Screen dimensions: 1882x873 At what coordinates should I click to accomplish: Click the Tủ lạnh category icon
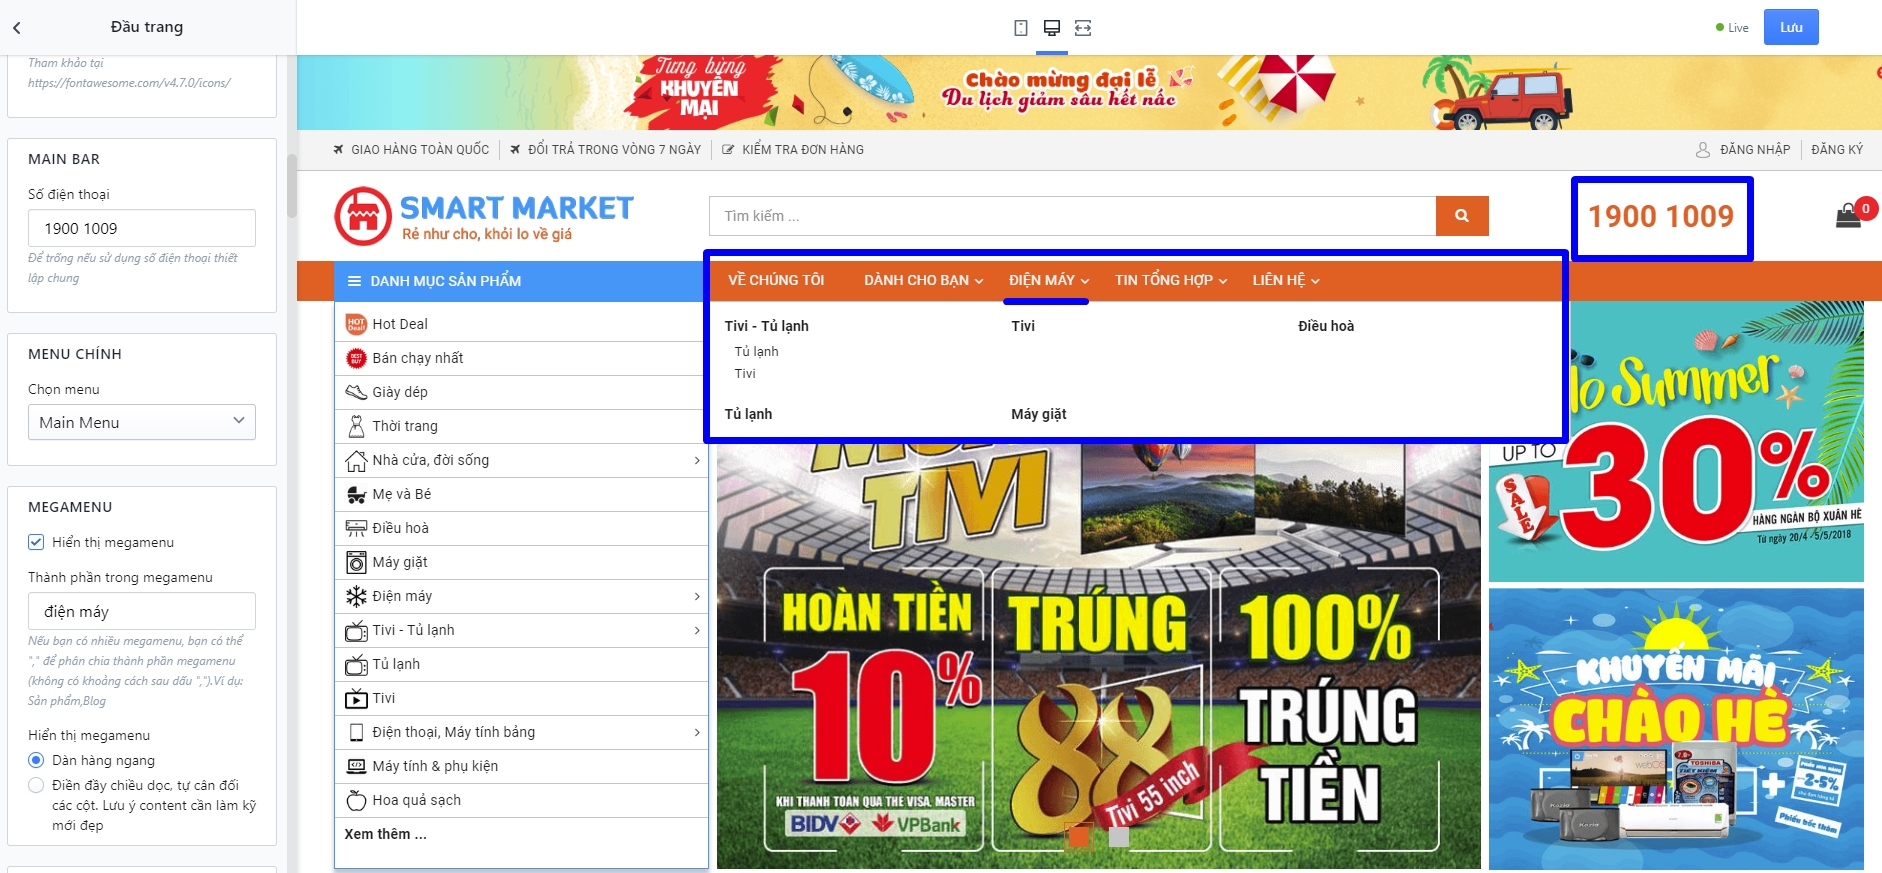coord(356,664)
